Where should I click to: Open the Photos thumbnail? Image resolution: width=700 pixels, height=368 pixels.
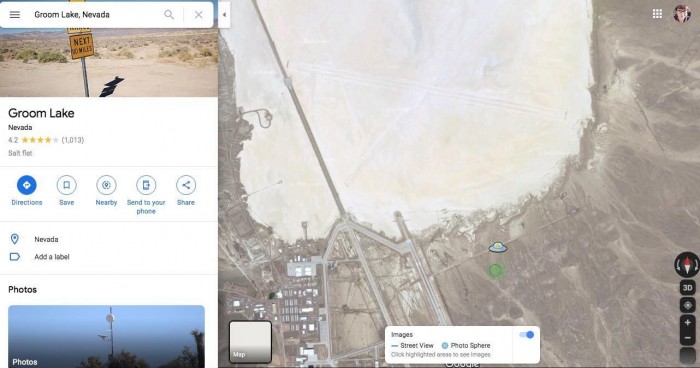106,337
